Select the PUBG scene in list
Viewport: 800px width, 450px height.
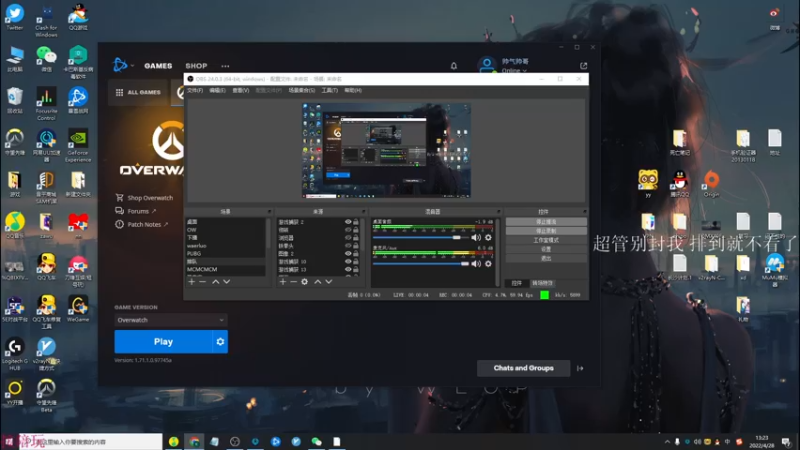pos(226,254)
